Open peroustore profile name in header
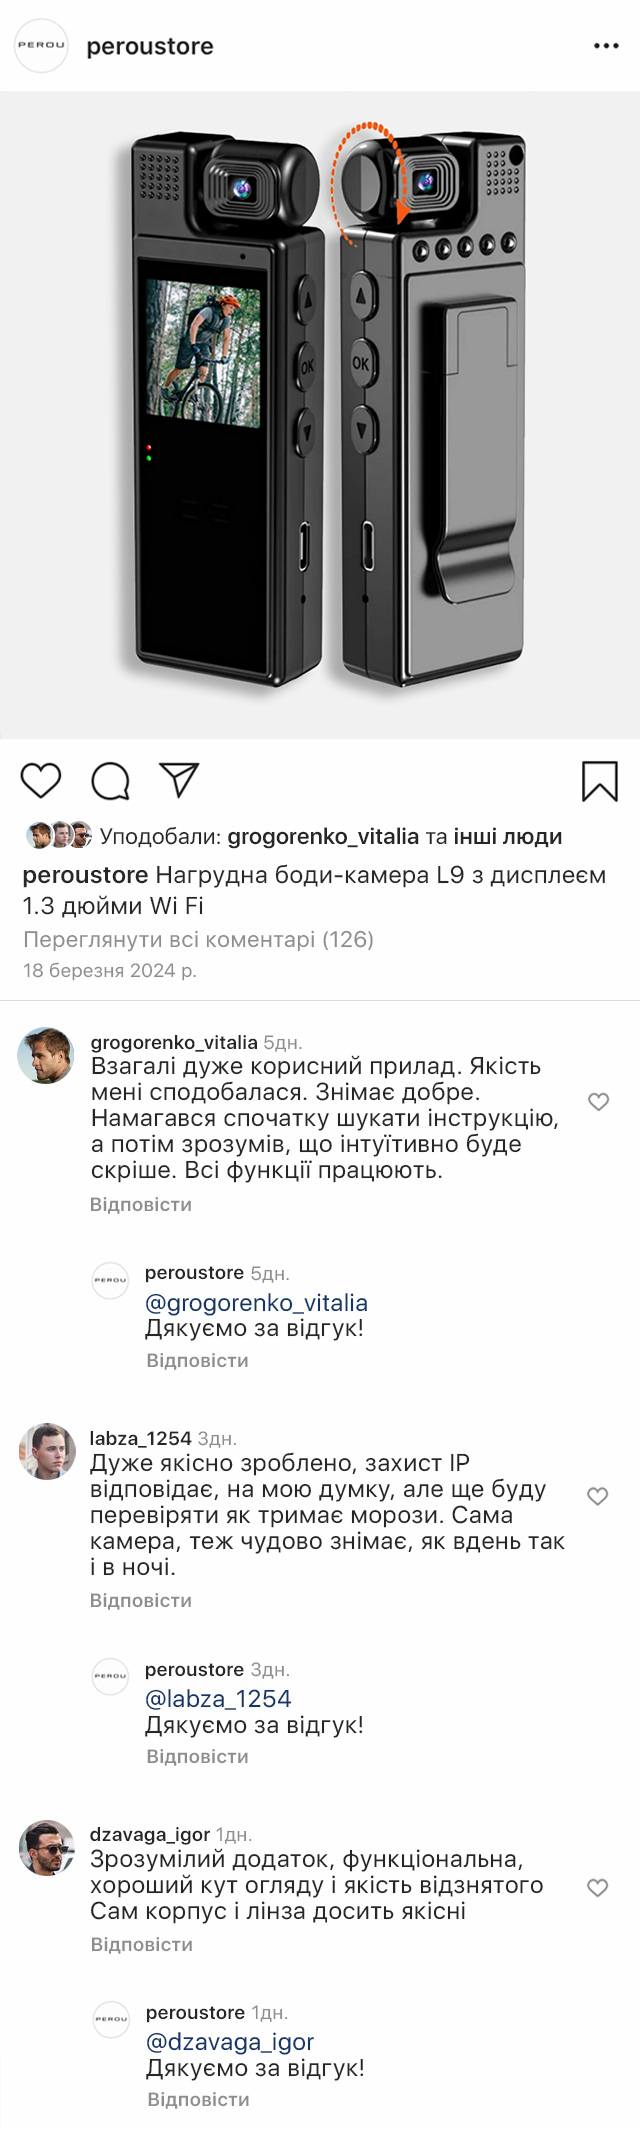The height and width of the screenshot is (2129, 640). [x=150, y=46]
